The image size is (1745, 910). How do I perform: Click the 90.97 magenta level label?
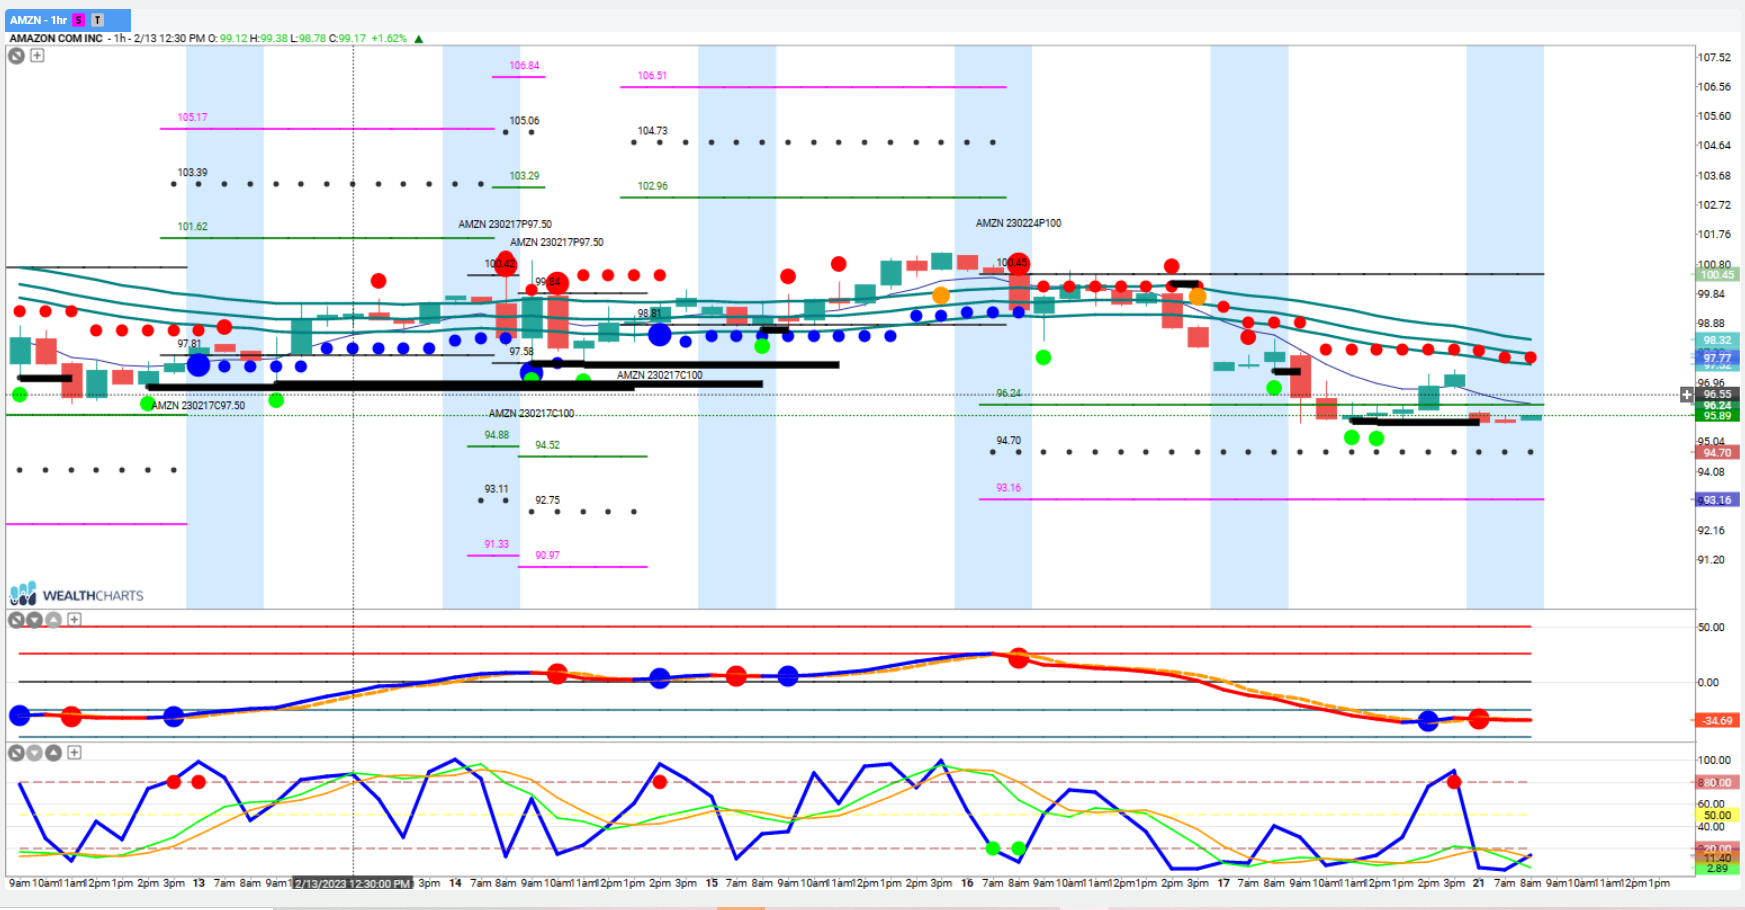547,556
